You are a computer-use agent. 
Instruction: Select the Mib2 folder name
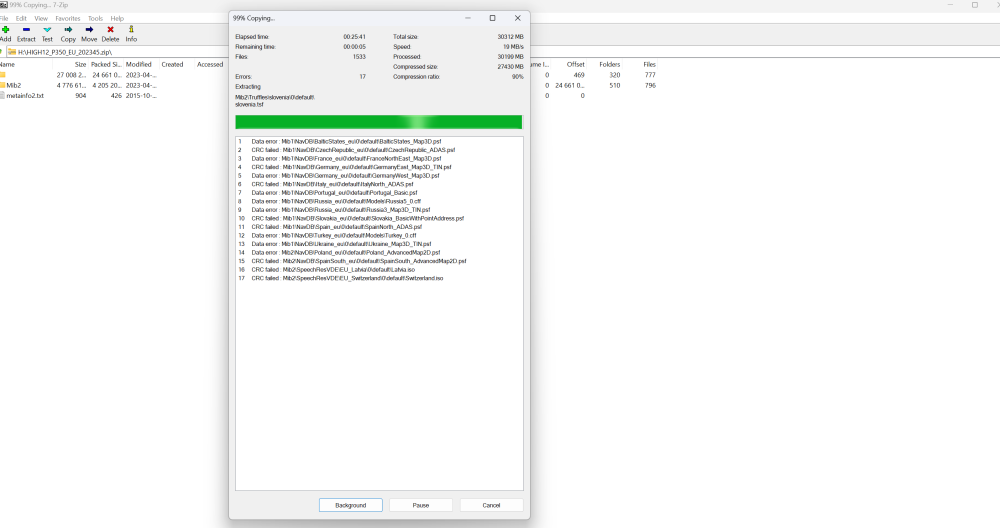point(13,85)
